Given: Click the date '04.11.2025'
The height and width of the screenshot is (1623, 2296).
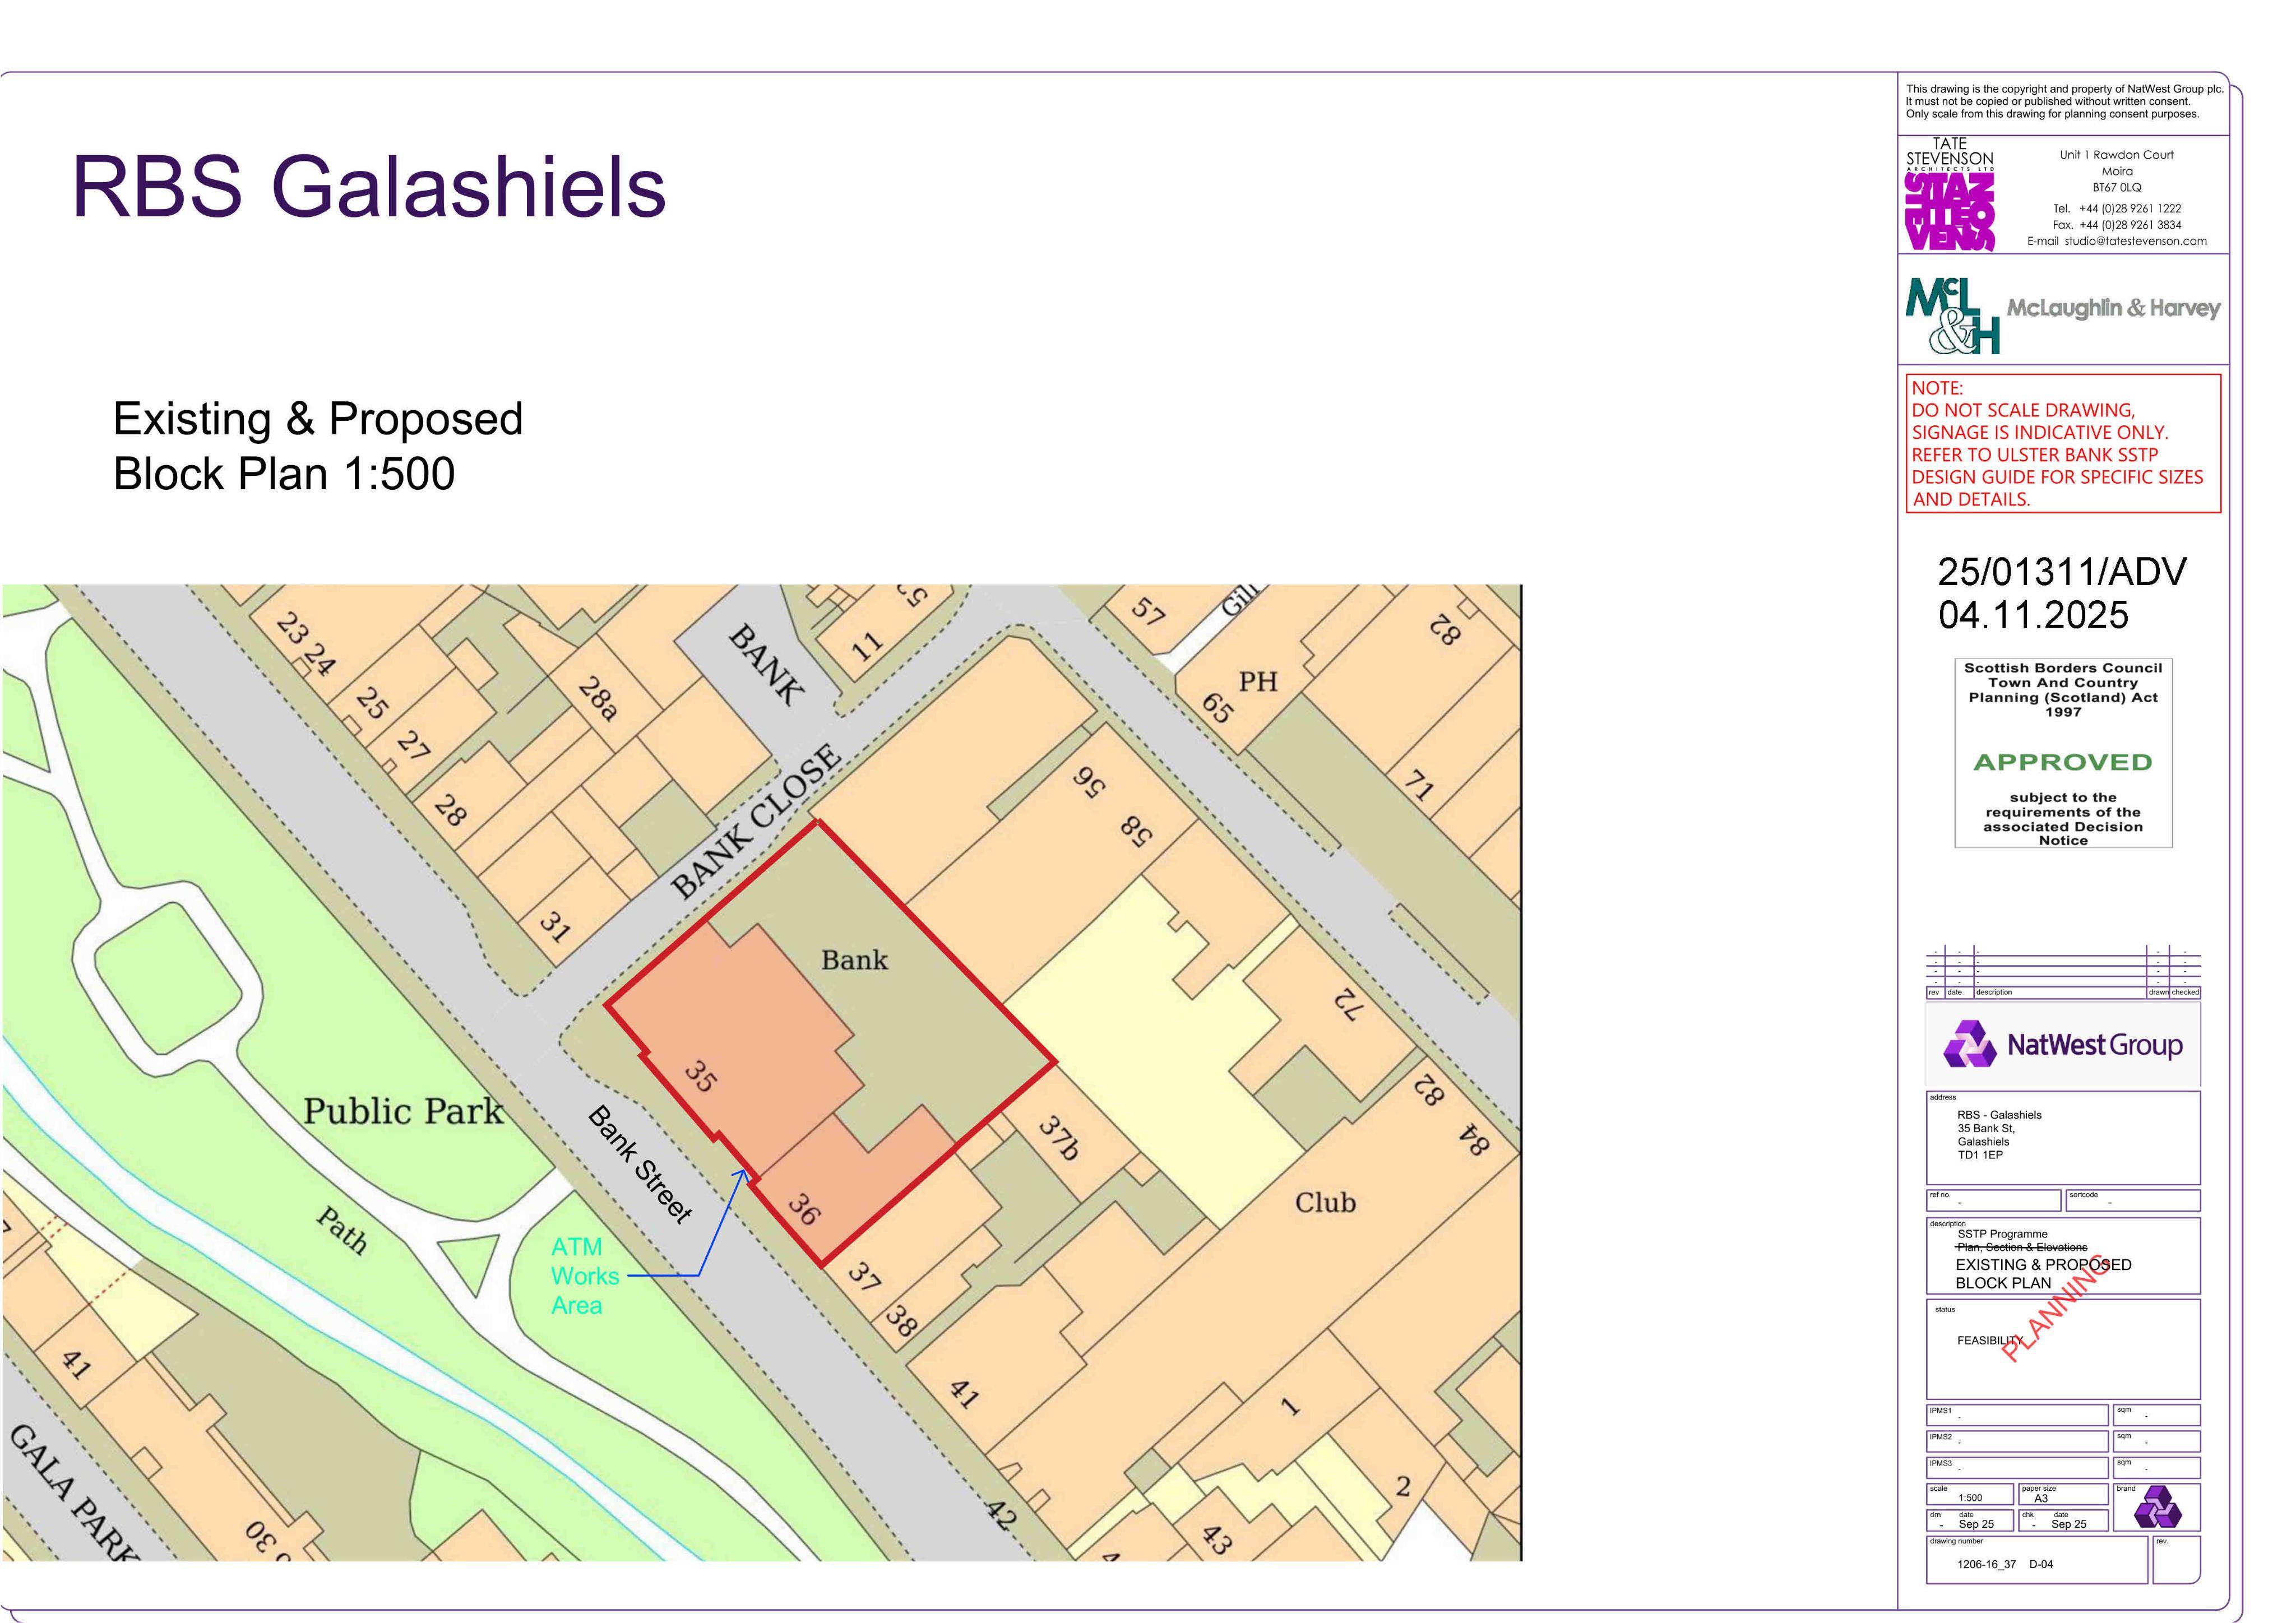Looking at the screenshot, I should pyautogui.click(x=2033, y=615).
